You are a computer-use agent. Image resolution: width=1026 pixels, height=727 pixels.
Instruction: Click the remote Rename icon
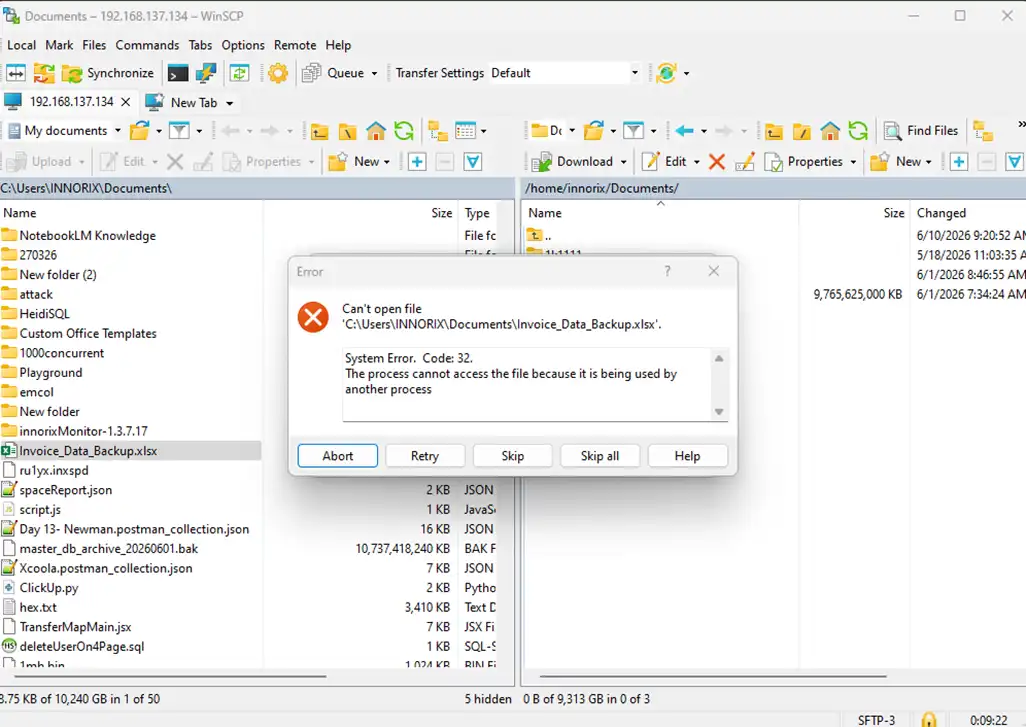point(745,161)
